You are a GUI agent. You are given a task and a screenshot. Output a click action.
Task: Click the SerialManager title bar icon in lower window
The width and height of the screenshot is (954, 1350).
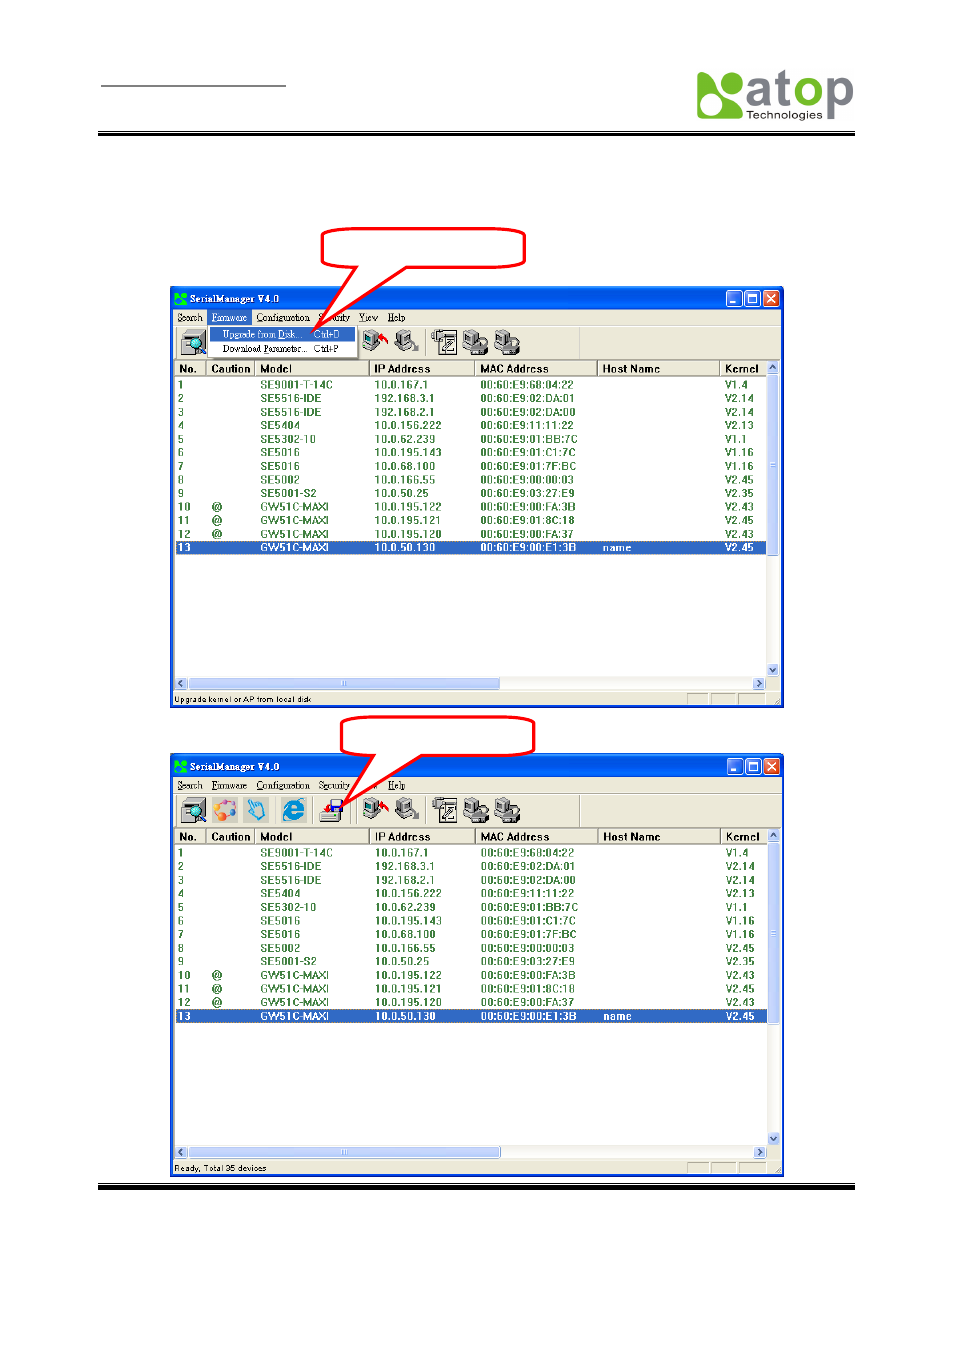(181, 767)
